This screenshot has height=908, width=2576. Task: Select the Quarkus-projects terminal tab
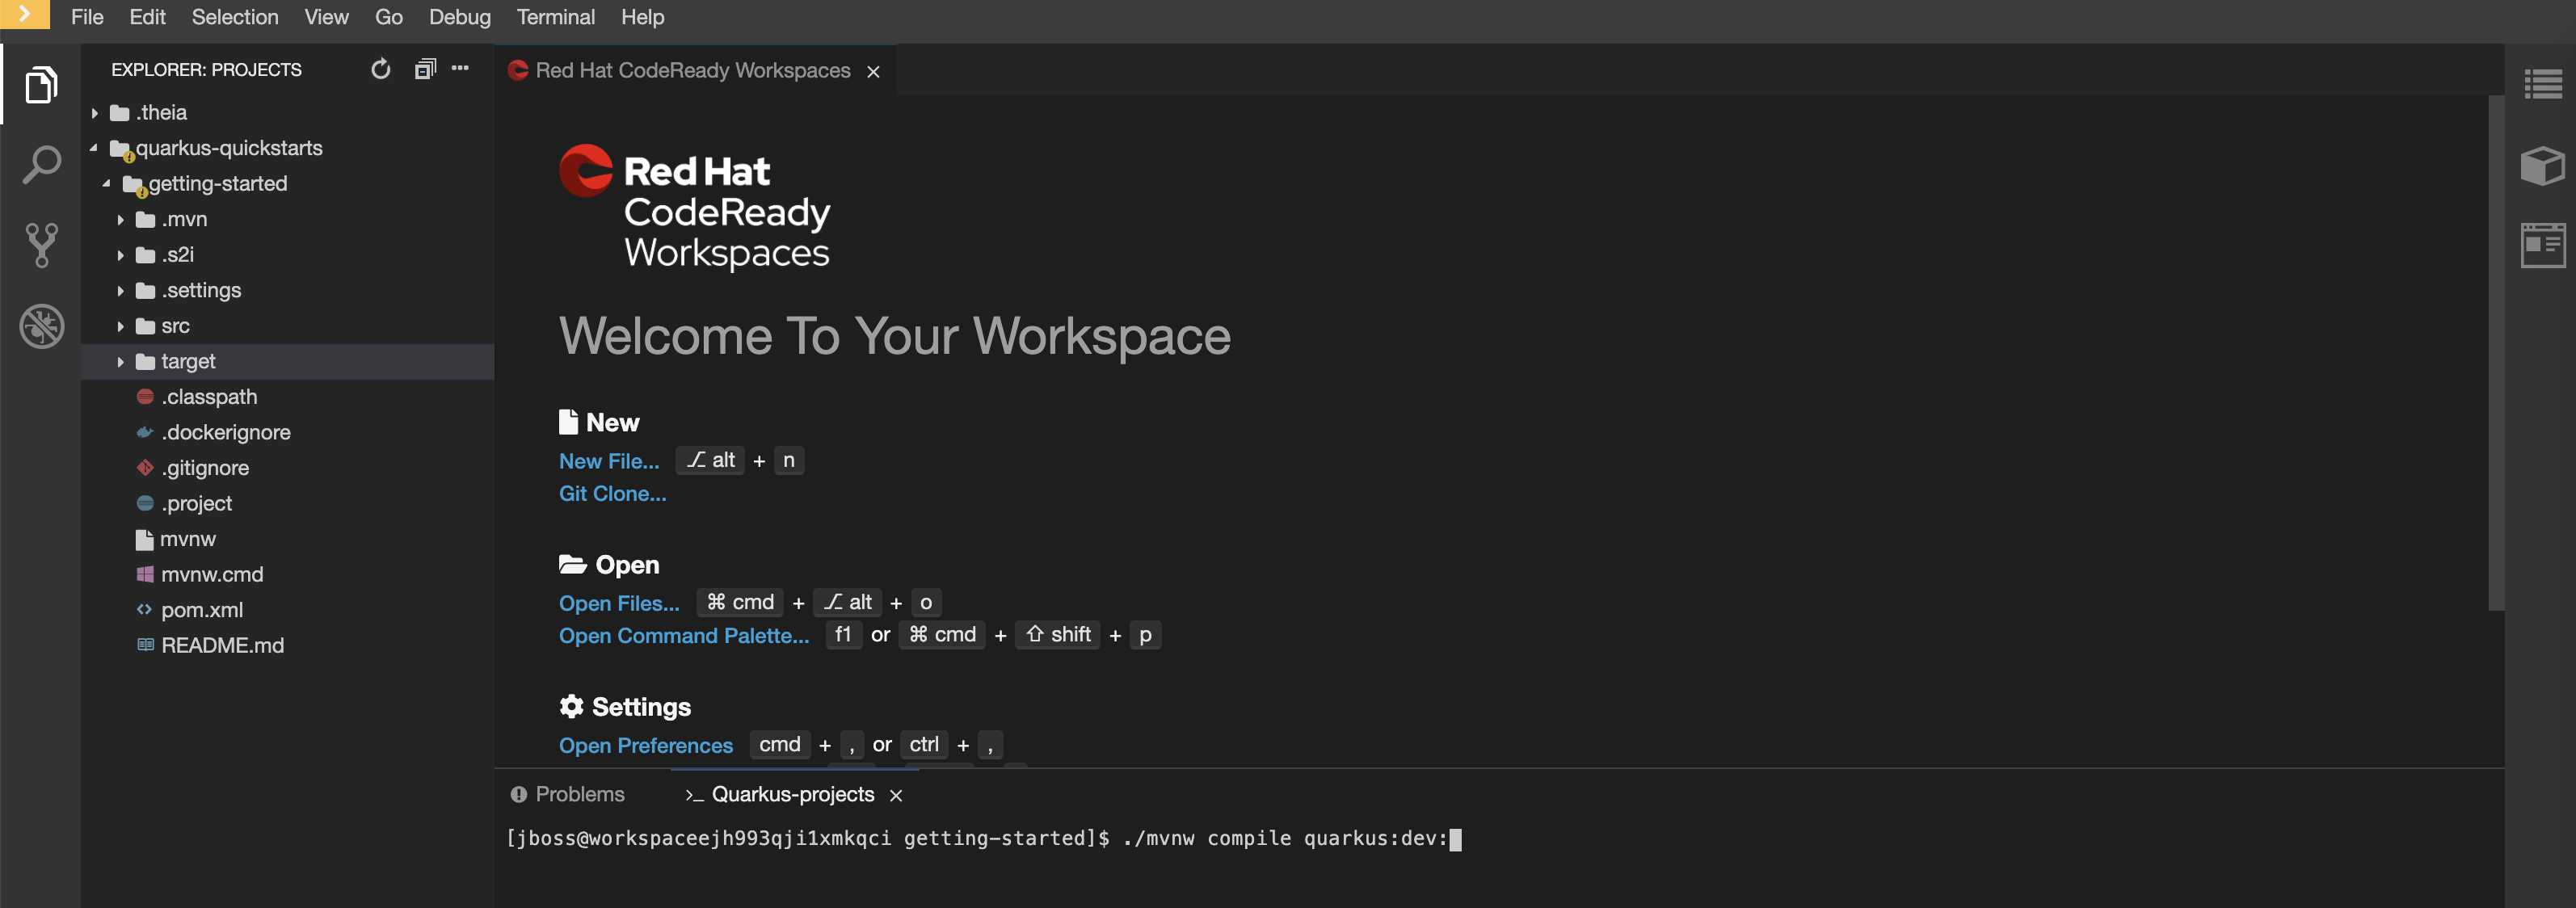792,795
